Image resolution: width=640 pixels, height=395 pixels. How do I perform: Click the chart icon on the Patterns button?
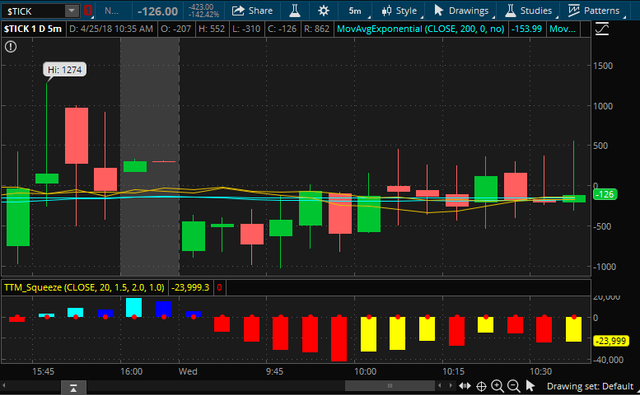coord(573,11)
